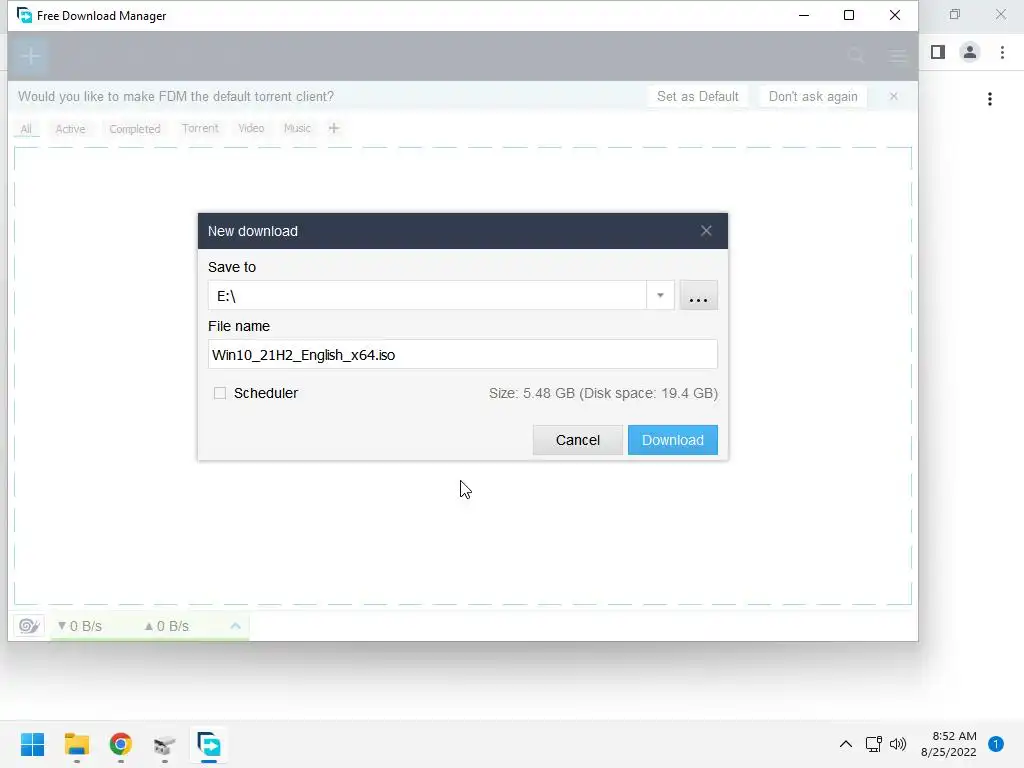The width and height of the screenshot is (1024, 768).
Task: Open Chrome three-dot menu
Action: click(x=1002, y=52)
